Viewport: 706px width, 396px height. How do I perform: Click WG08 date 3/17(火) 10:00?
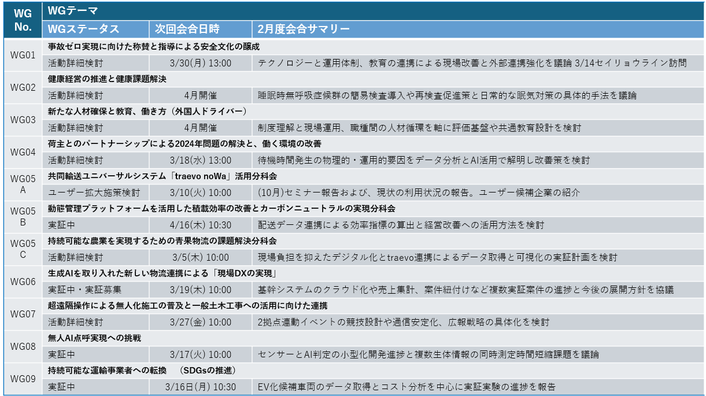point(200,355)
